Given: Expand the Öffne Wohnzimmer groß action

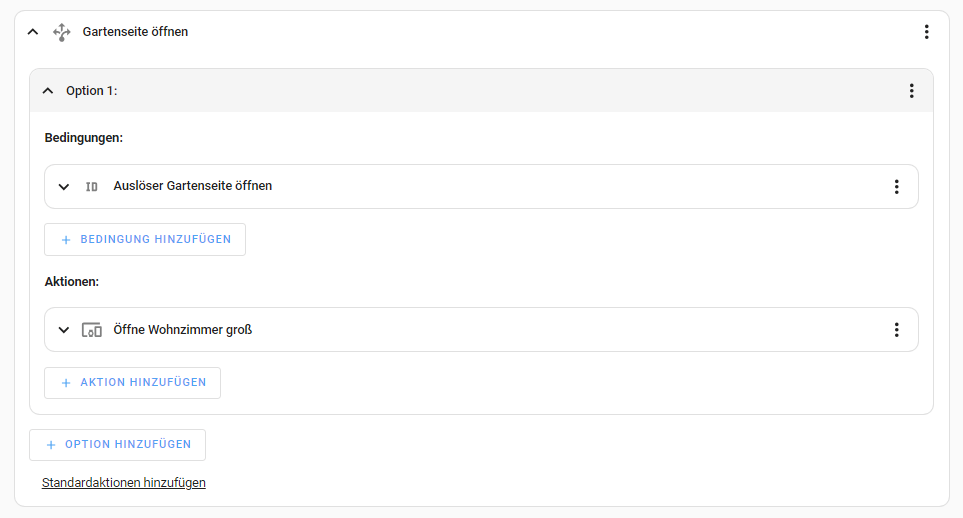Looking at the screenshot, I should point(64,330).
